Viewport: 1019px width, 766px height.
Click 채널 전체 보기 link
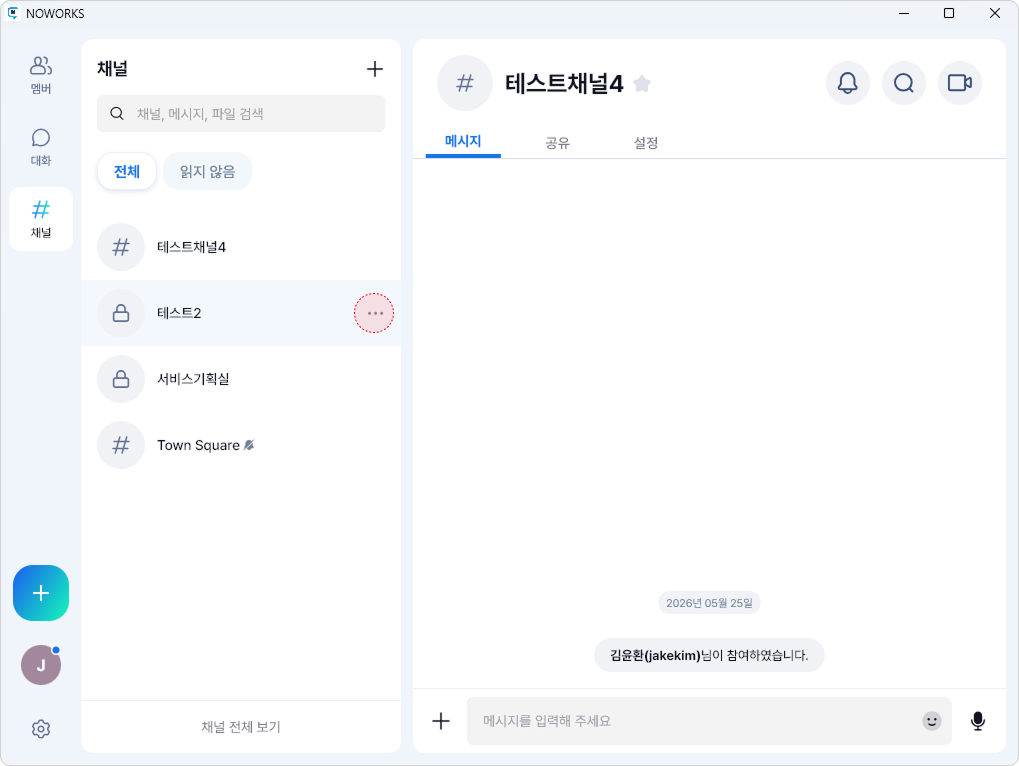click(240, 727)
